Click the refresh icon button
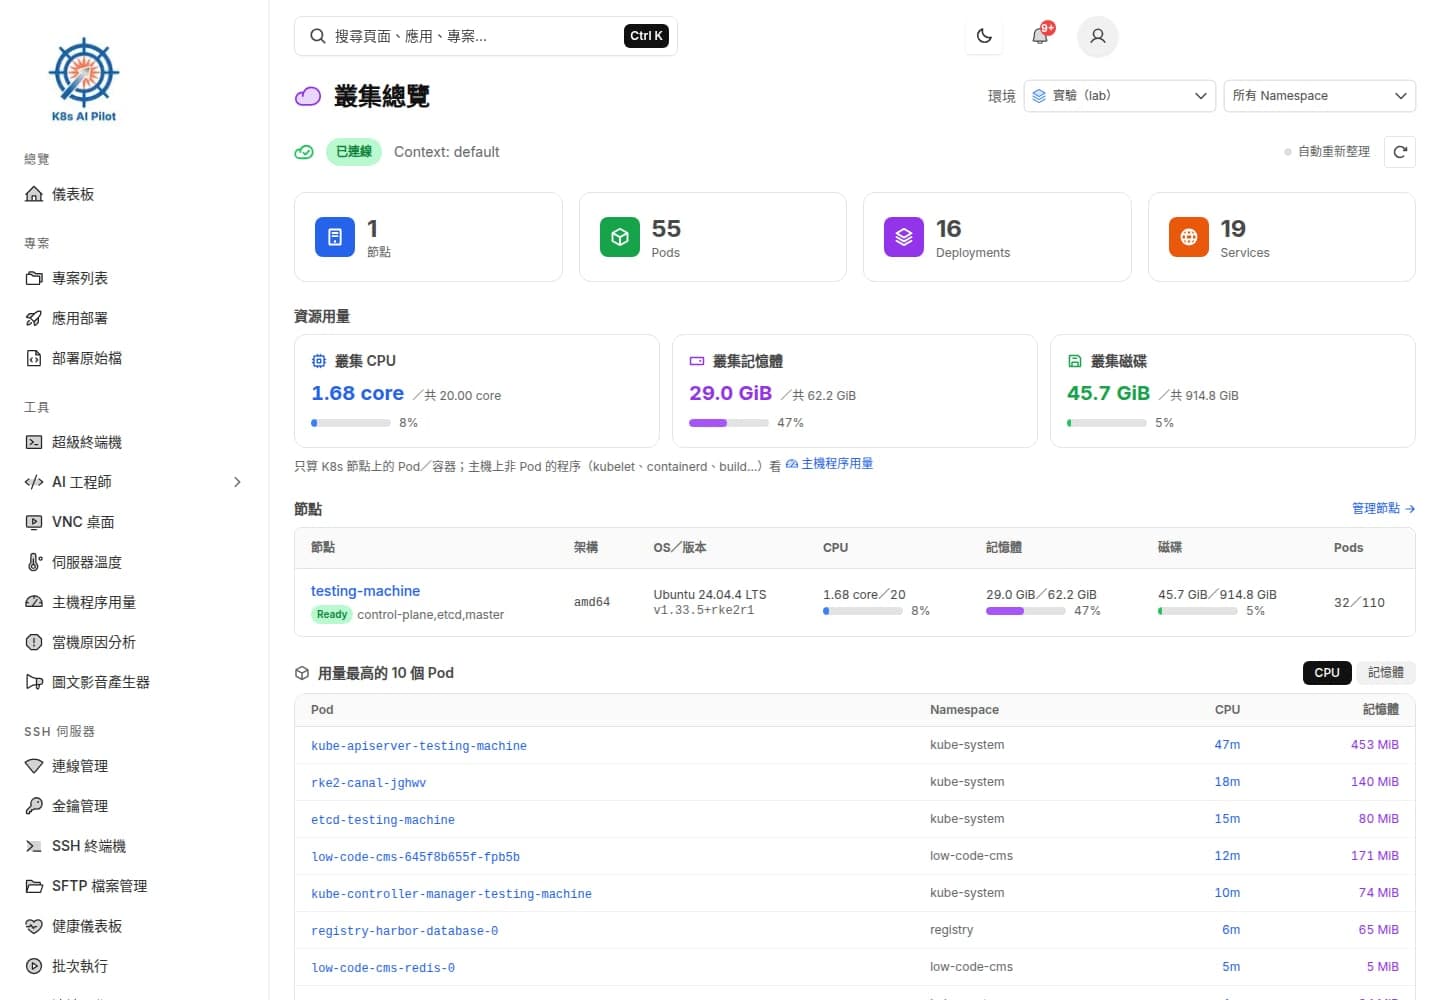 pyautogui.click(x=1400, y=152)
